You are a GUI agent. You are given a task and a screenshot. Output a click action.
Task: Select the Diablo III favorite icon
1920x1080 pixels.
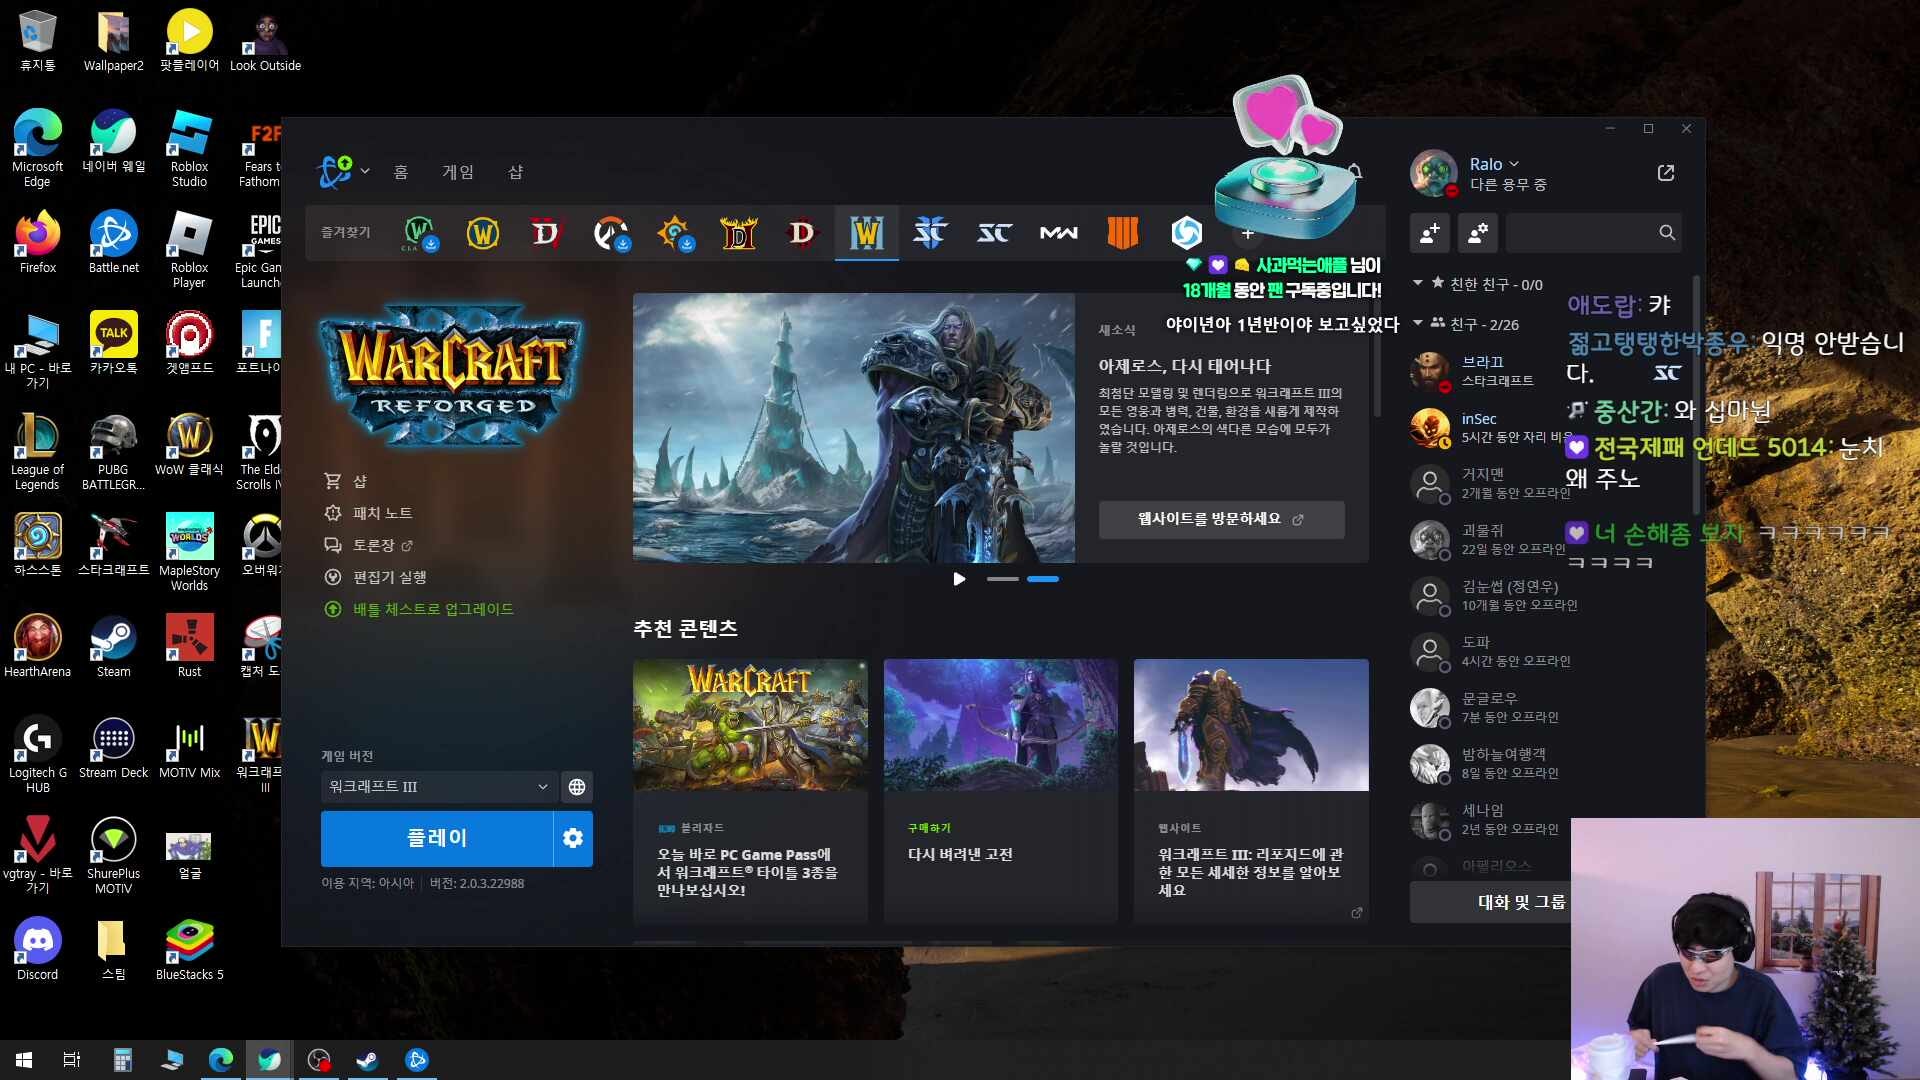pos(802,233)
